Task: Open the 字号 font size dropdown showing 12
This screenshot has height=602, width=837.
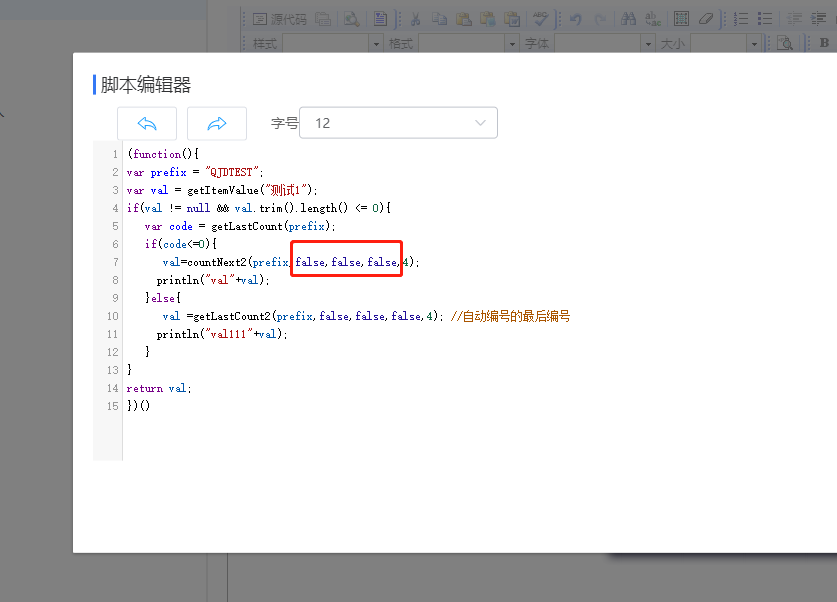Action: tap(398, 123)
